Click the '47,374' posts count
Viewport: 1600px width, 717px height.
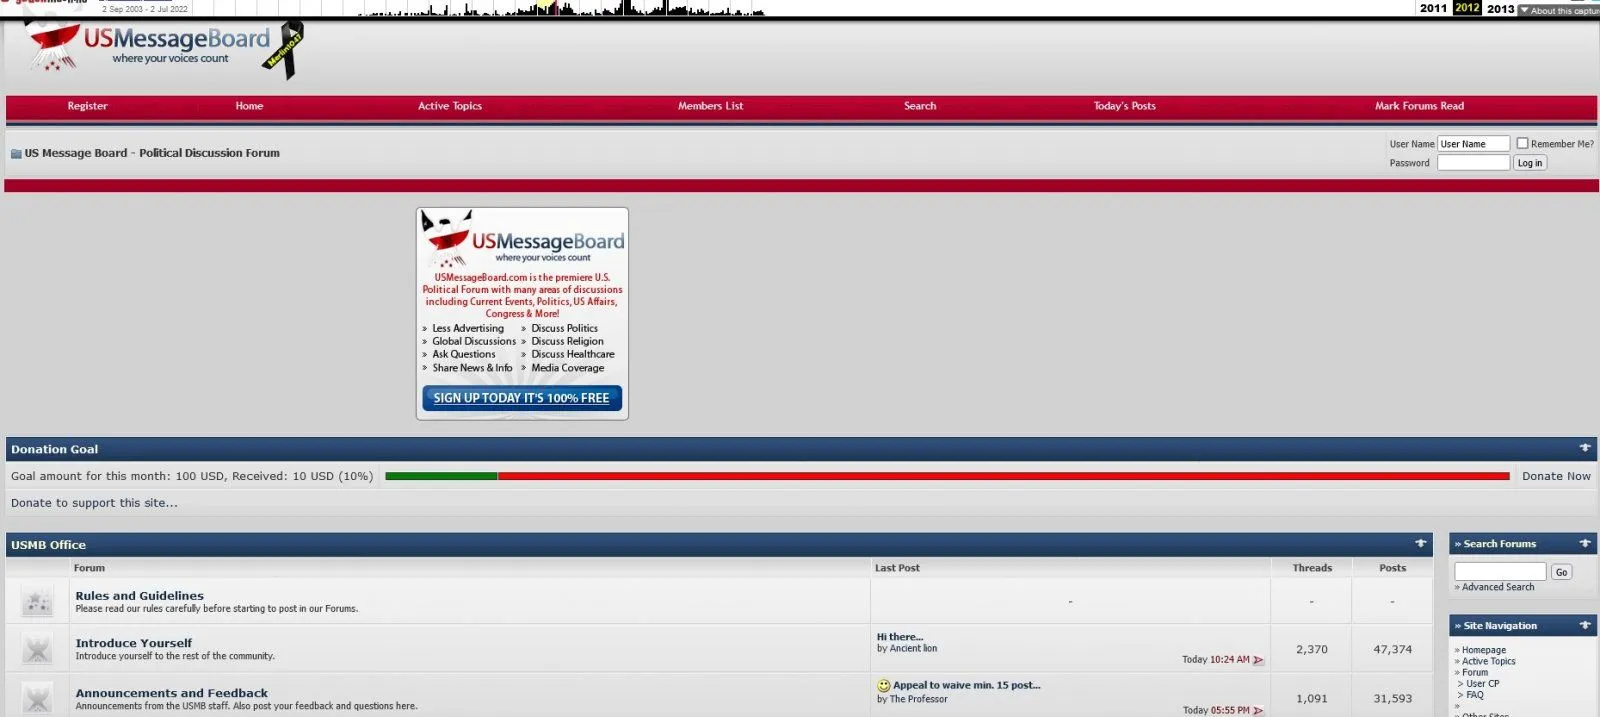pyautogui.click(x=1392, y=649)
